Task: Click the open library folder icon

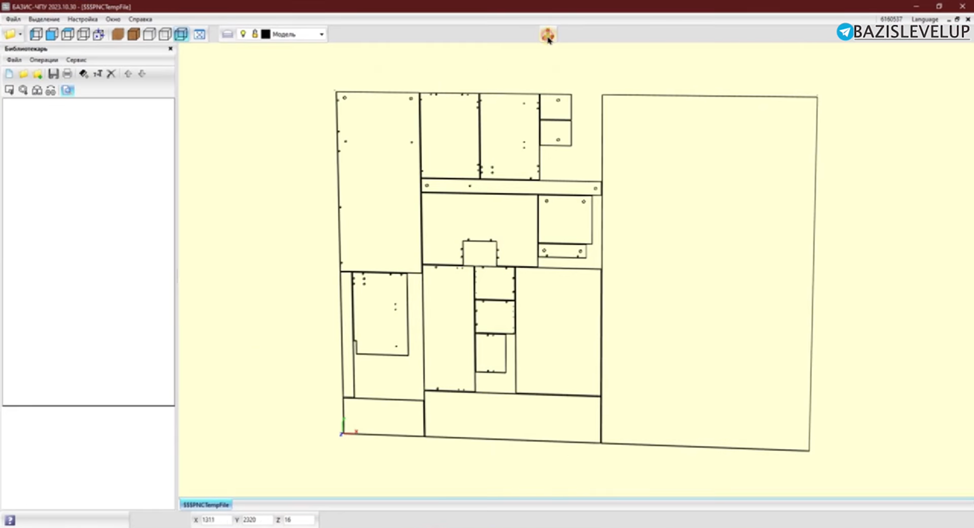Action: pos(23,74)
